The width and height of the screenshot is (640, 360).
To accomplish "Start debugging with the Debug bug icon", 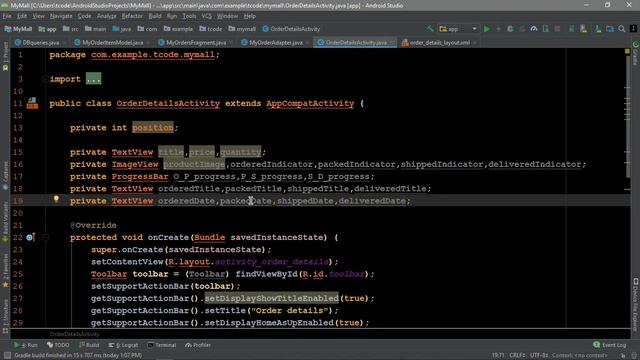I will [510, 29].
